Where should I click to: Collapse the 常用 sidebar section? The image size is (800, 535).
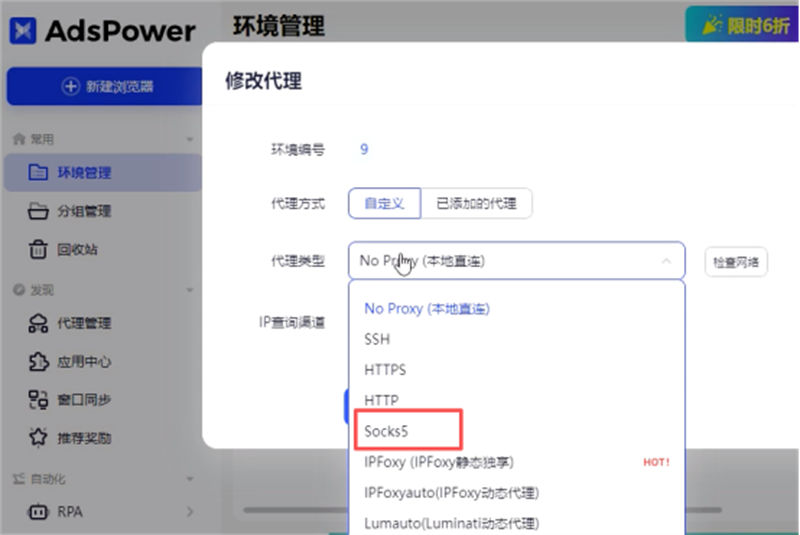190,139
